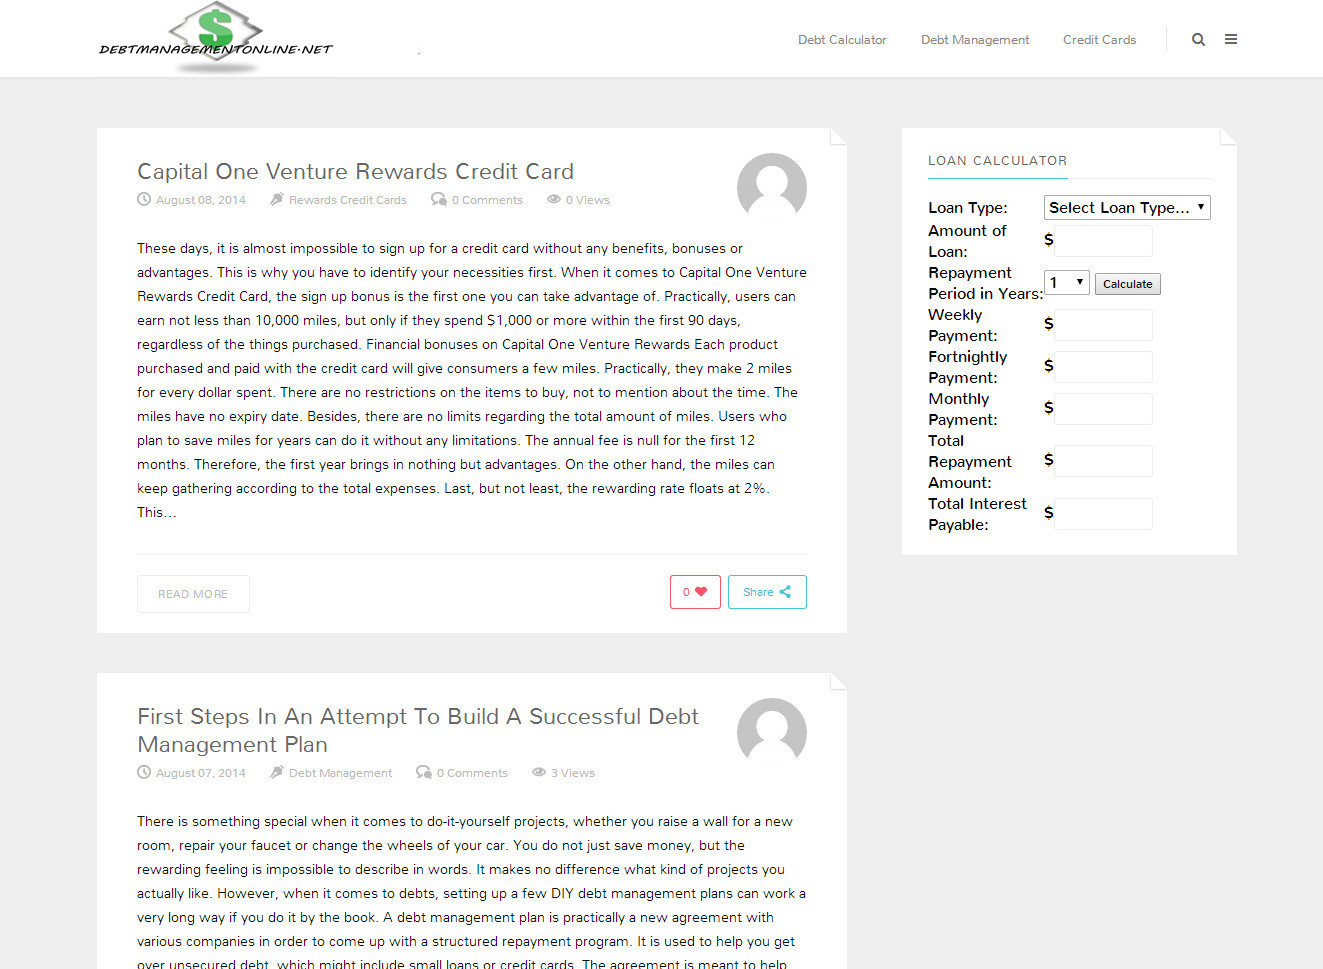This screenshot has height=969, width=1323.
Task: Open Rewards Credit Cards category link
Action: 347,200
